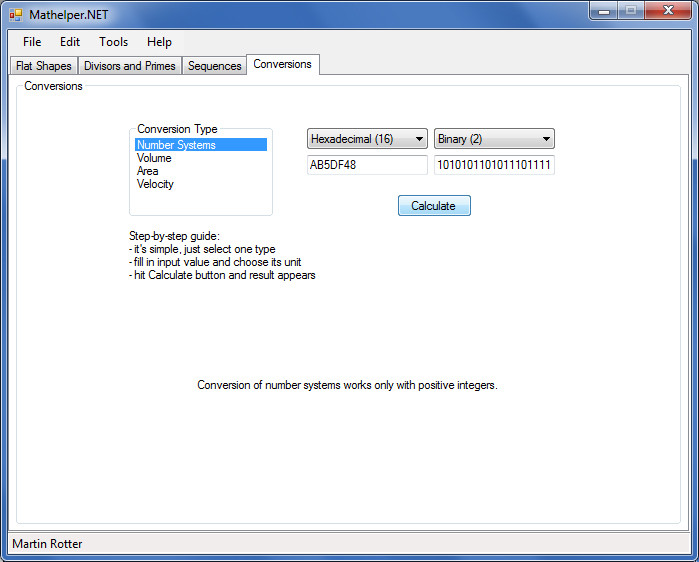Select the Conversions tab
699x562 pixels.
point(283,64)
